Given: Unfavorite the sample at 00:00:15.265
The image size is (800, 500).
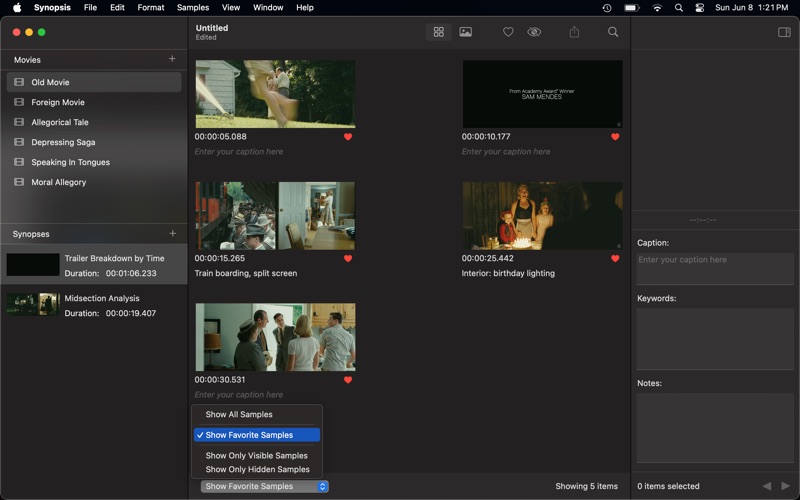Looking at the screenshot, I should point(348,258).
